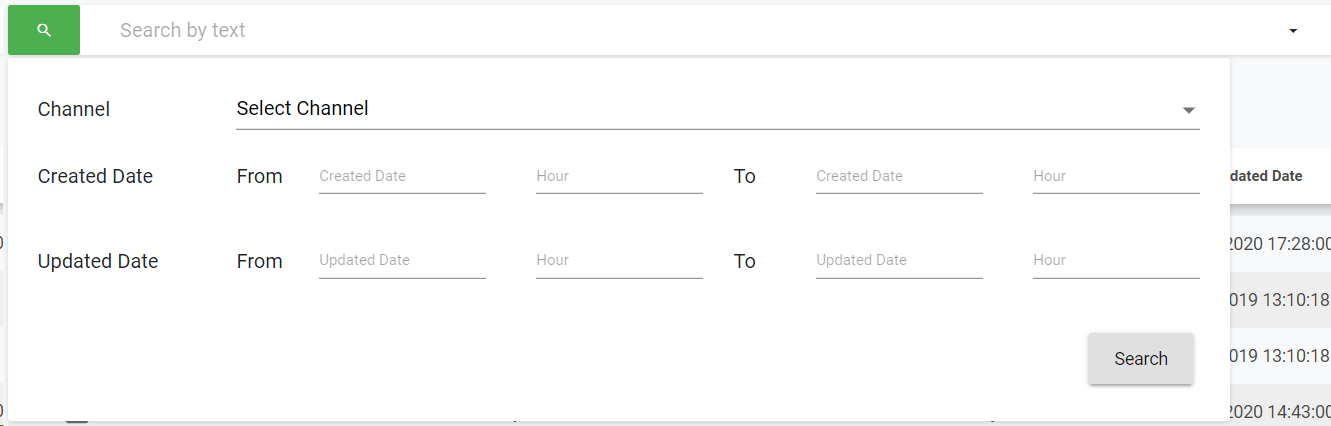Click the Created Date filter label

95,177
